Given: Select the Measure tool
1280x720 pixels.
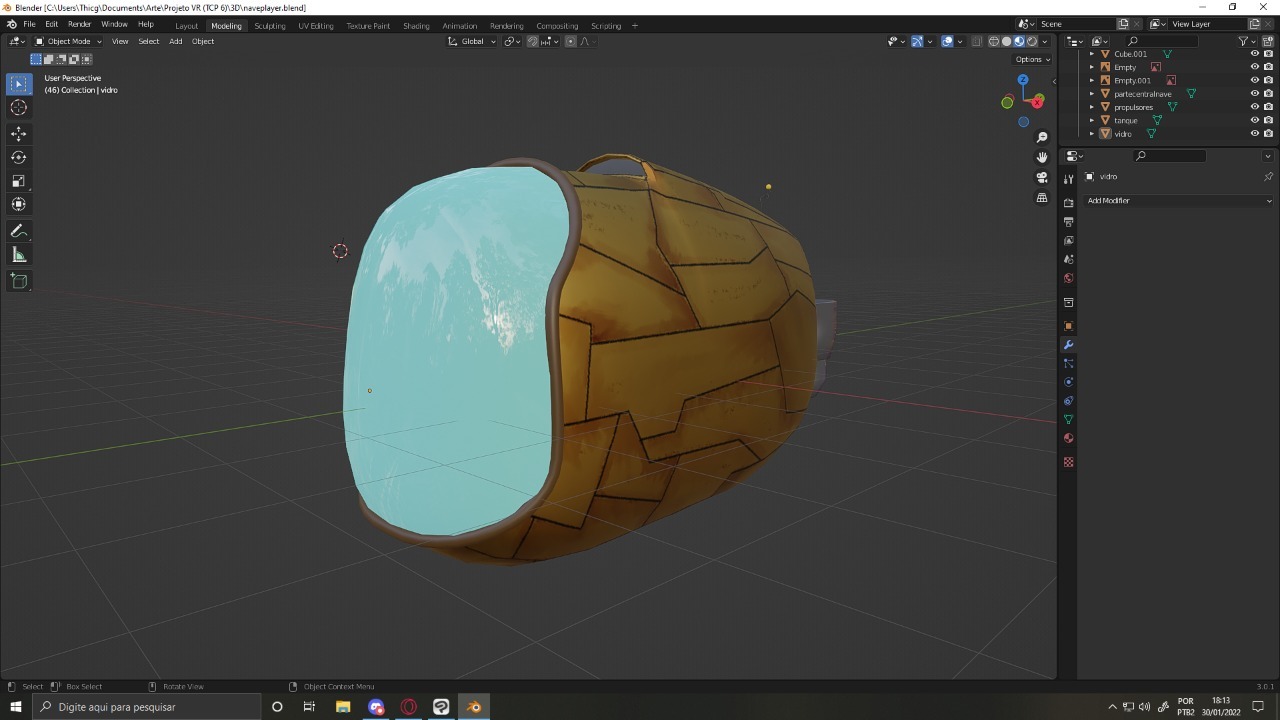Looking at the screenshot, I should click(18, 253).
